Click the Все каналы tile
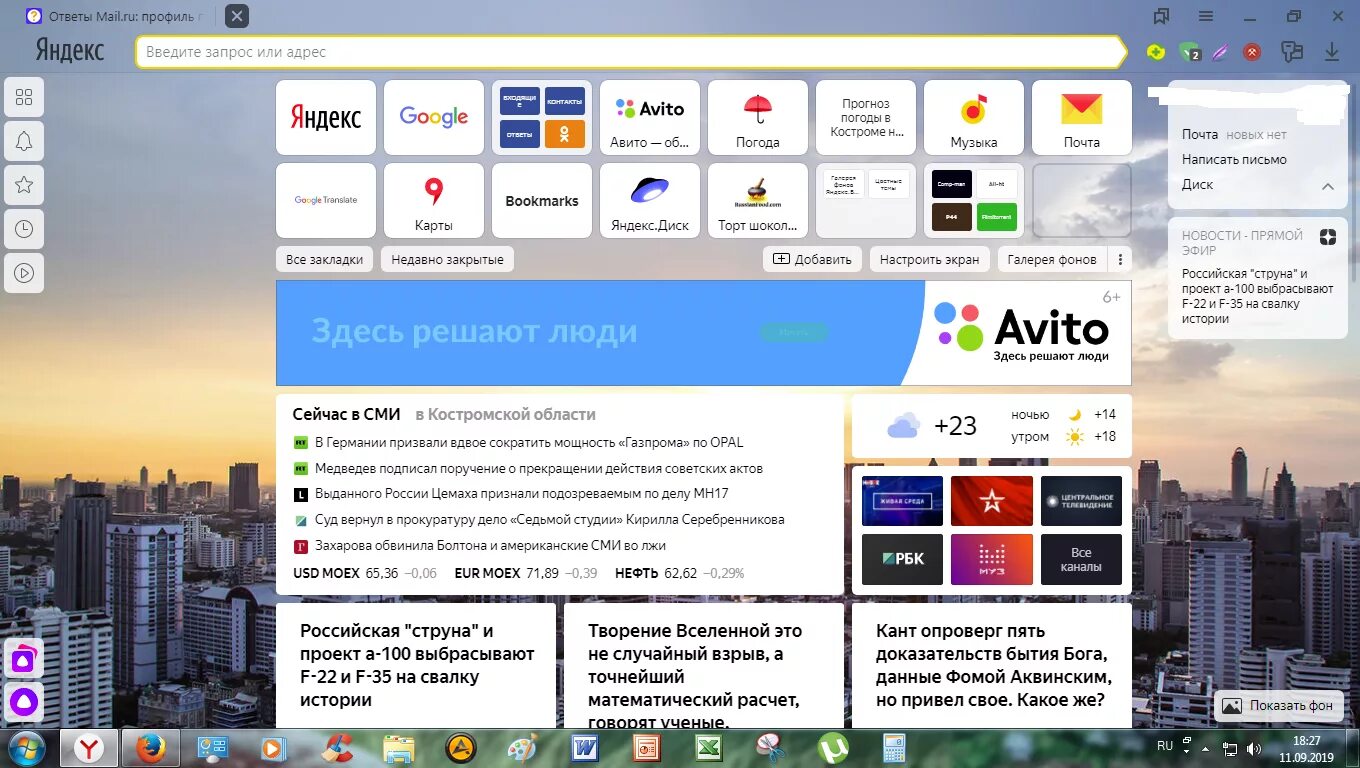This screenshot has width=1360, height=768. 1081,560
